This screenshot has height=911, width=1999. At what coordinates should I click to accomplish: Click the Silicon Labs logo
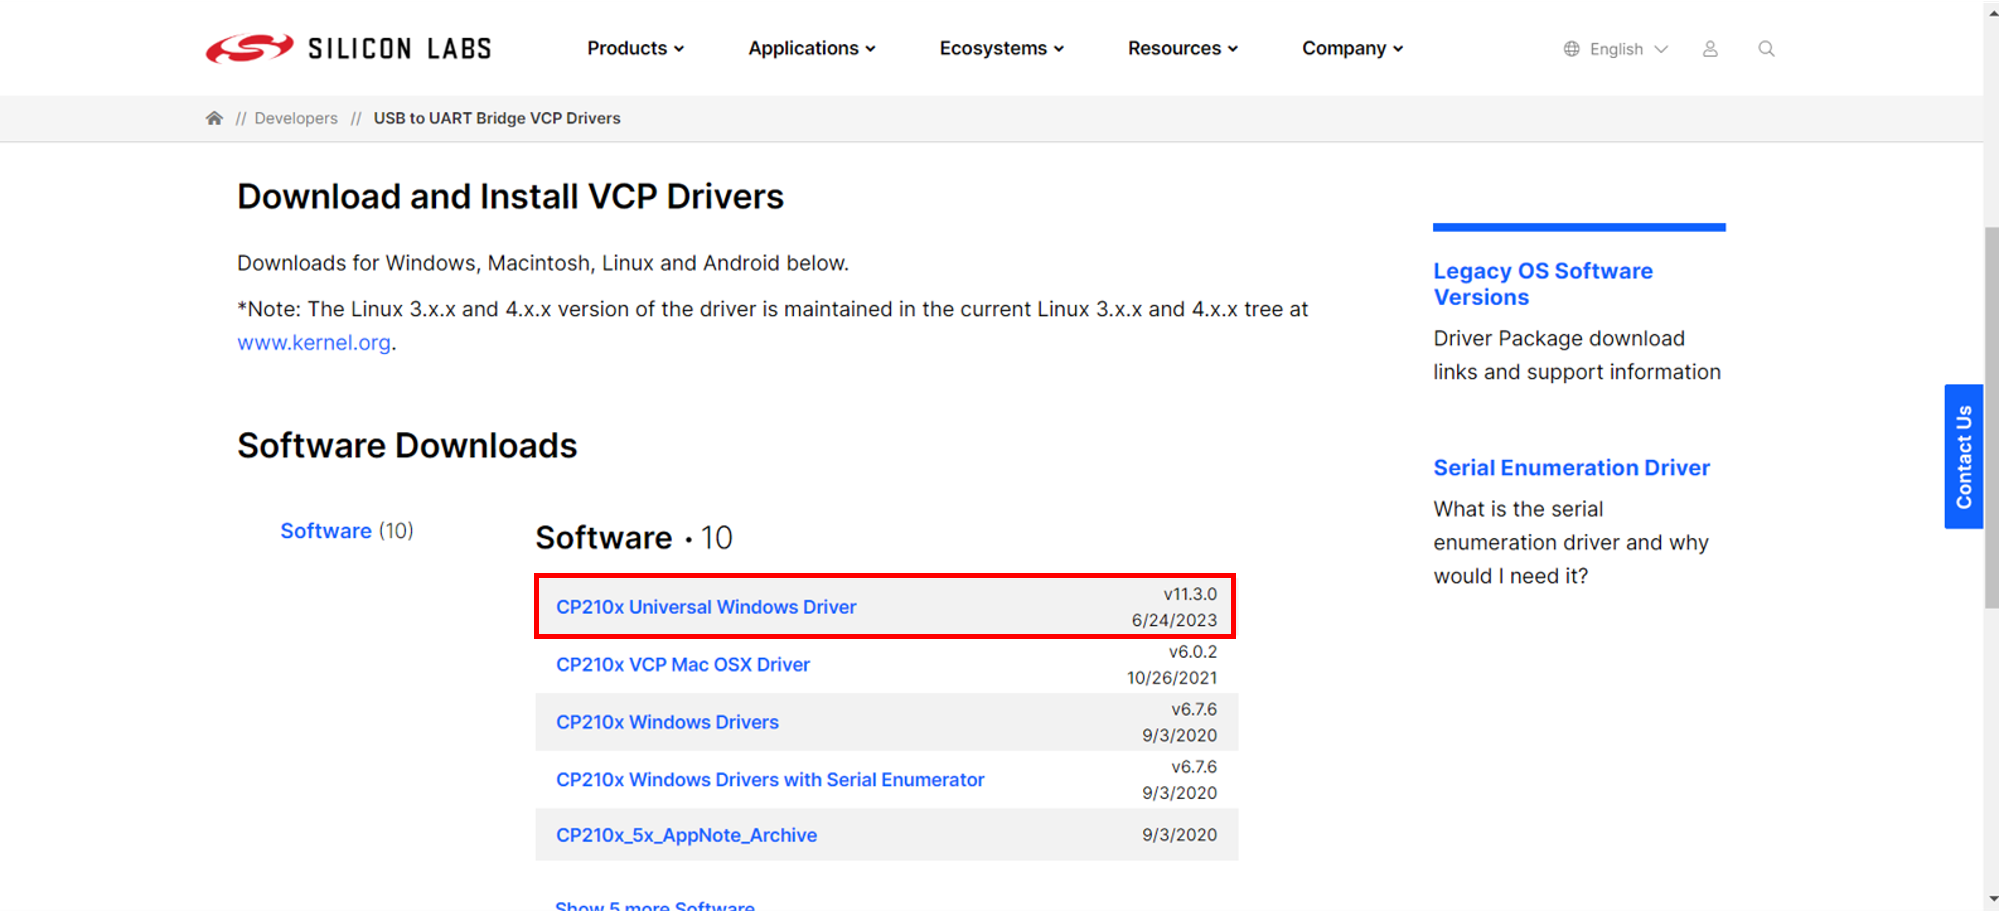(348, 48)
